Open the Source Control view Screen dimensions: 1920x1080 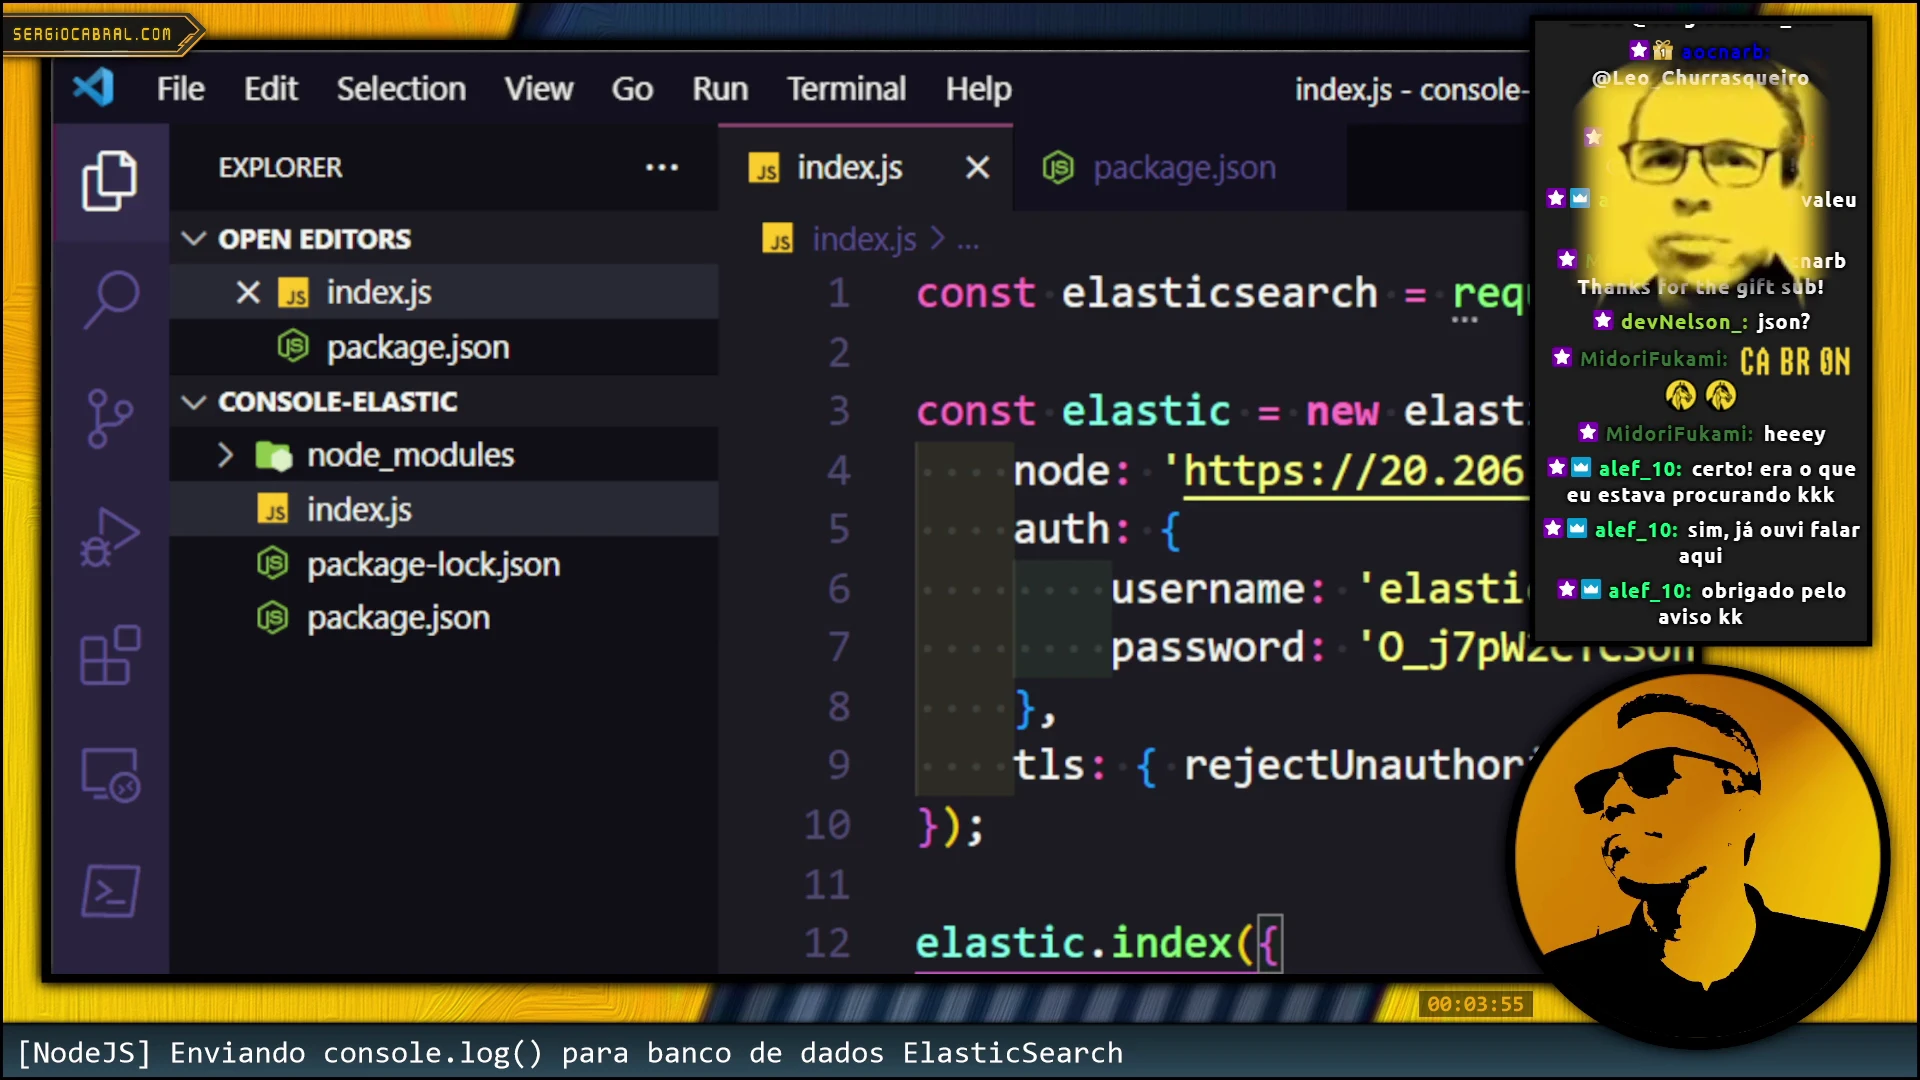click(x=110, y=418)
